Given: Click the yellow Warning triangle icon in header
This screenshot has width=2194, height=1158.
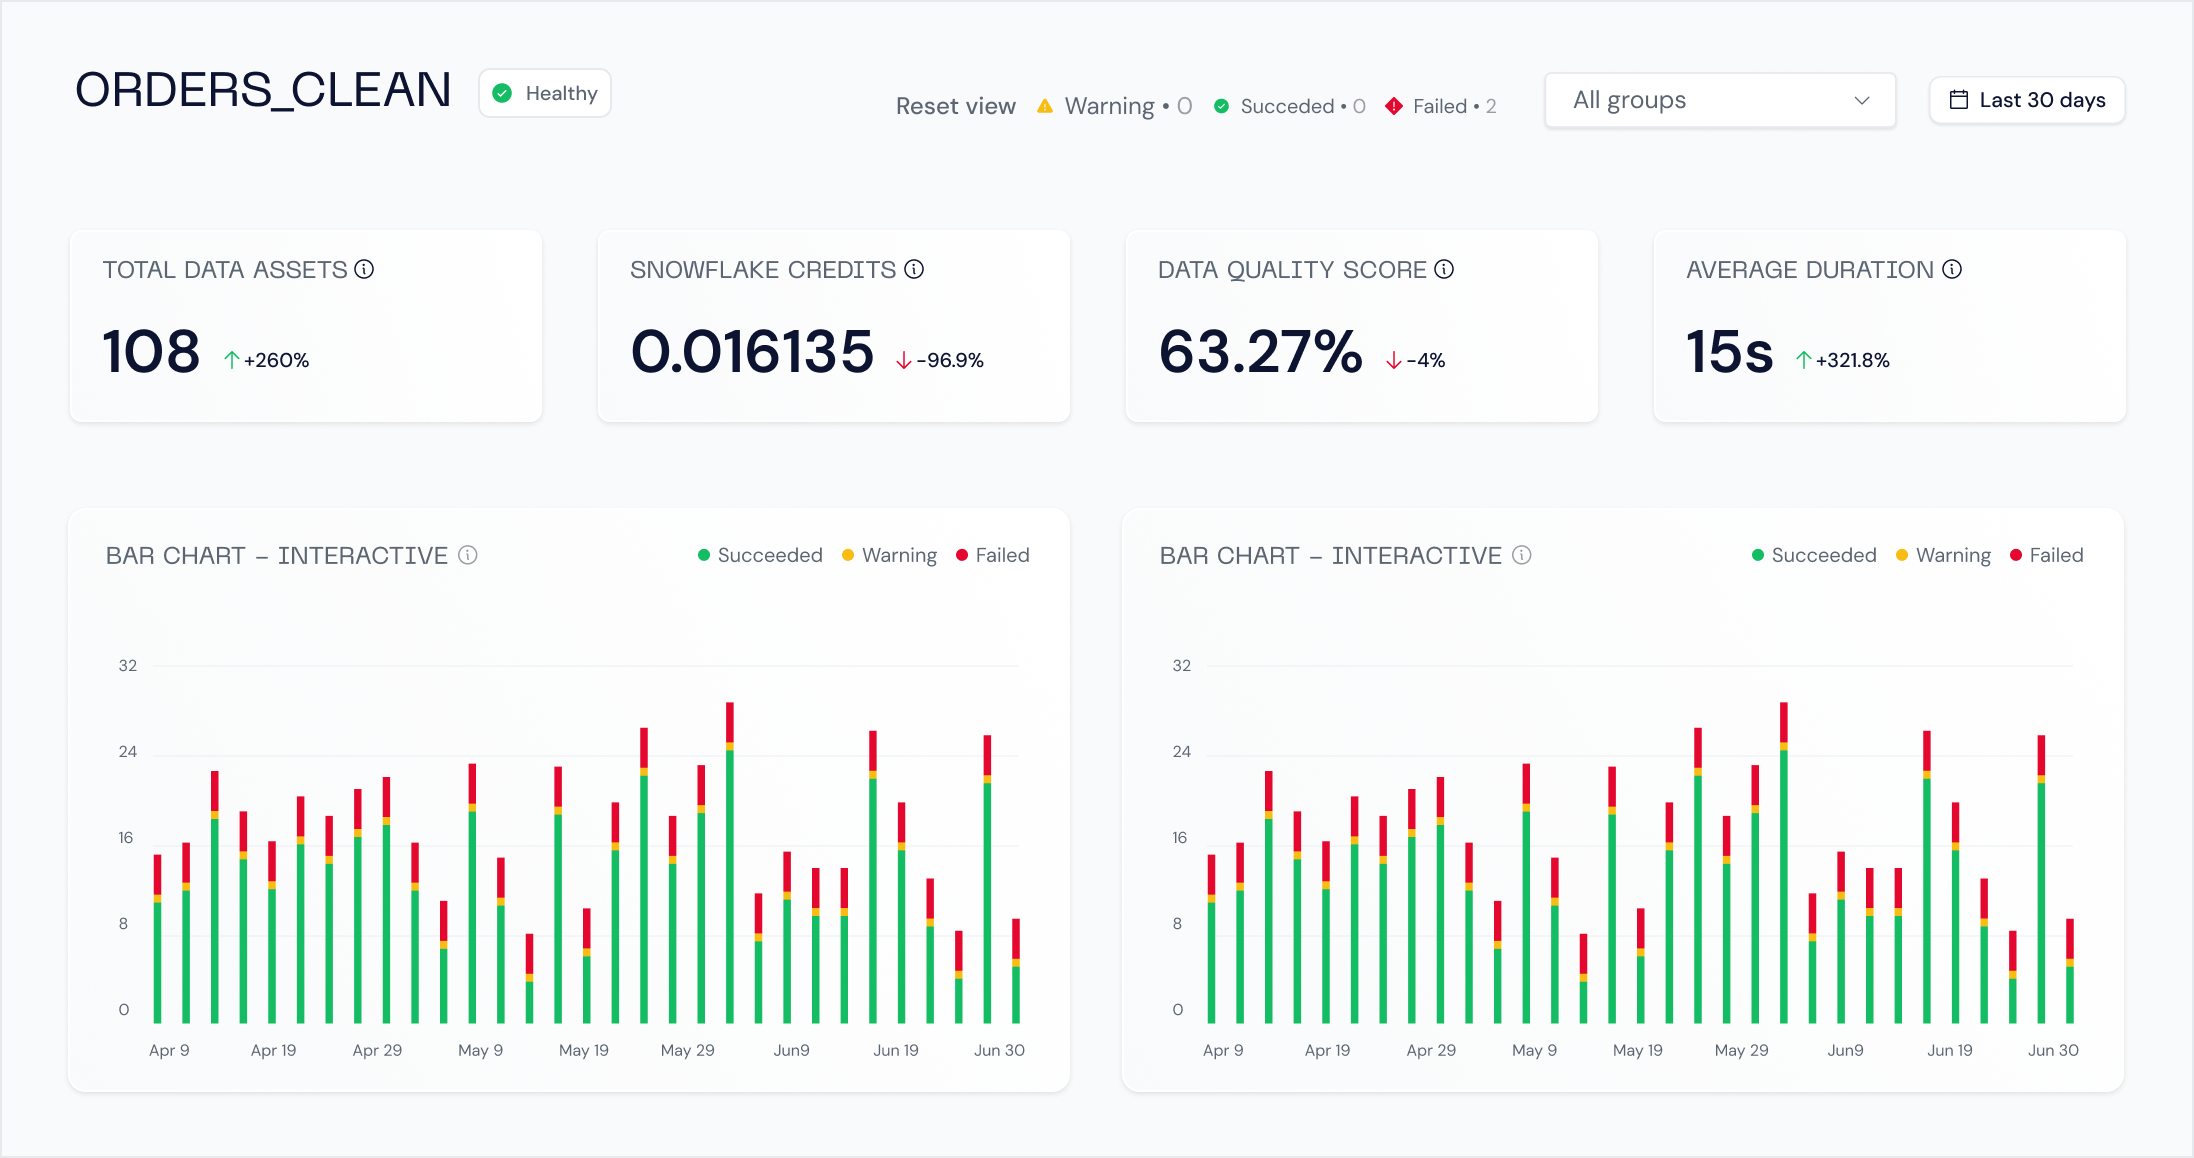Looking at the screenshot, I should click(x=1044, y=105).
